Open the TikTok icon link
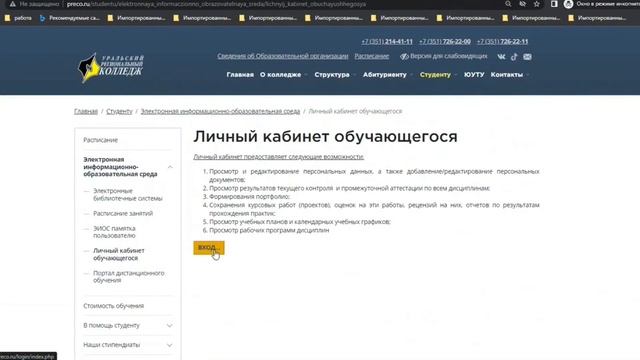The height and width of the screenshot is (360, 640). (x=514, y=57)
